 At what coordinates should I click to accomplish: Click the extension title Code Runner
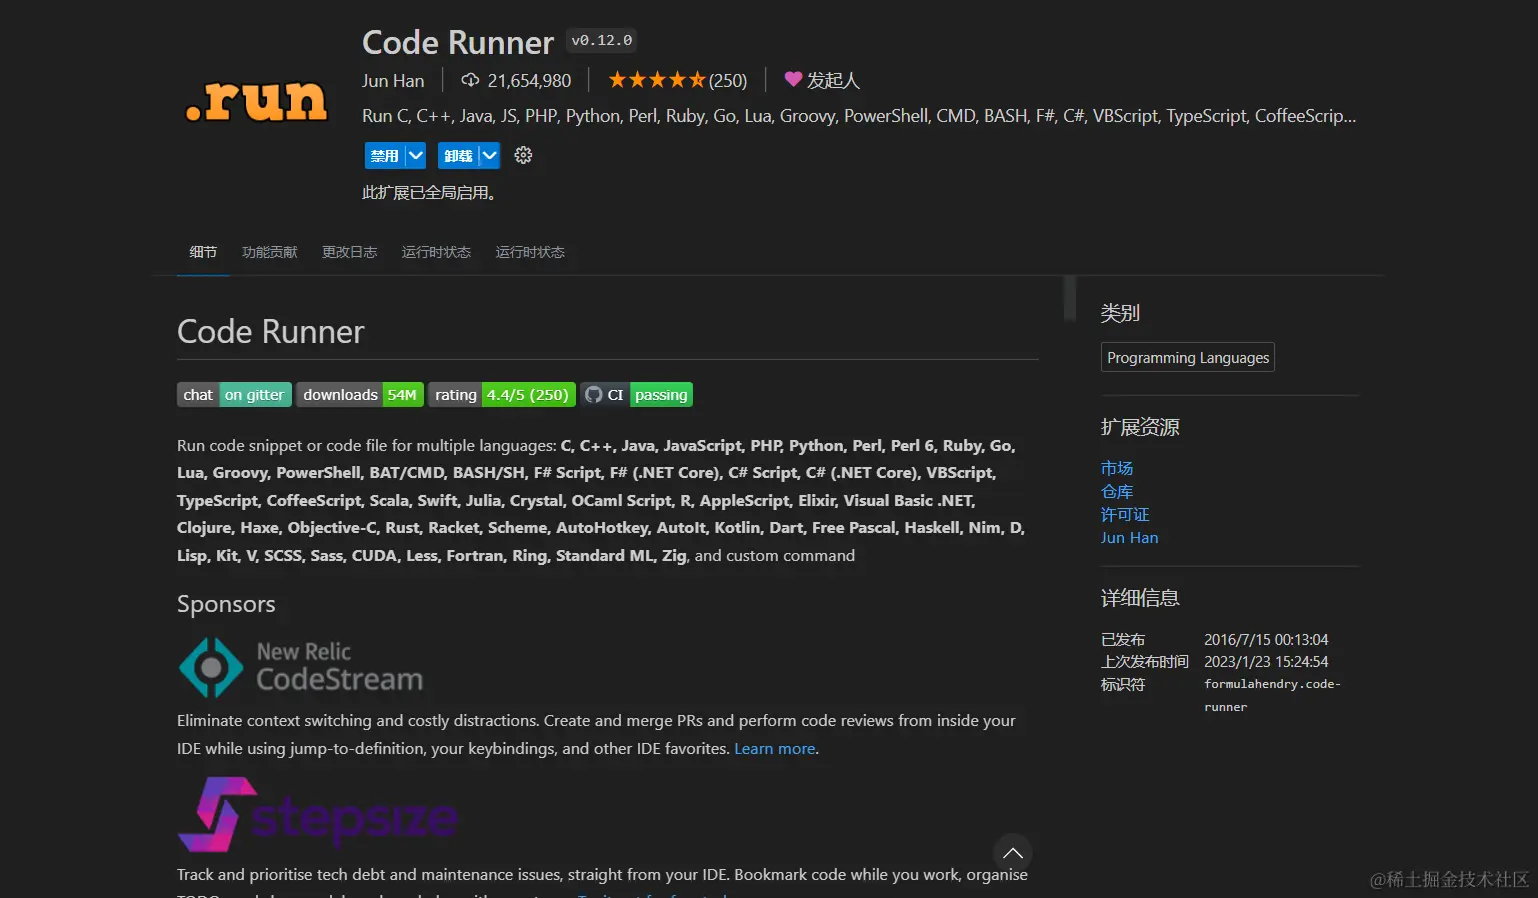coord(458,42)
